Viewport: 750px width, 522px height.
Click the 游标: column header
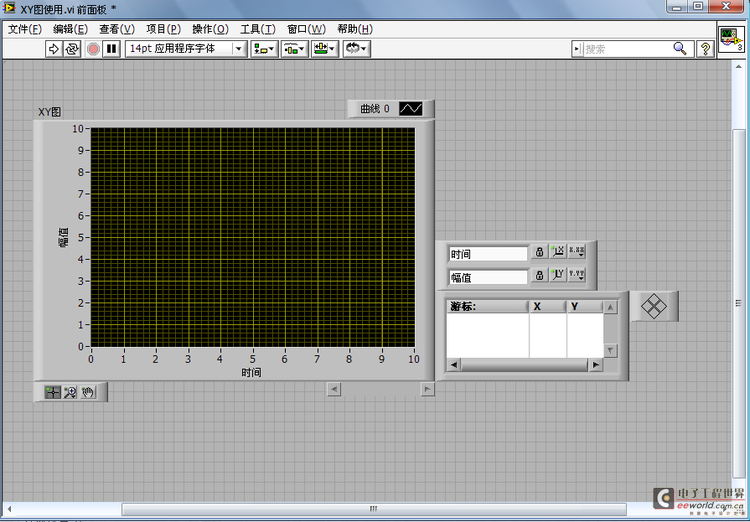click(x=487, y=307)
